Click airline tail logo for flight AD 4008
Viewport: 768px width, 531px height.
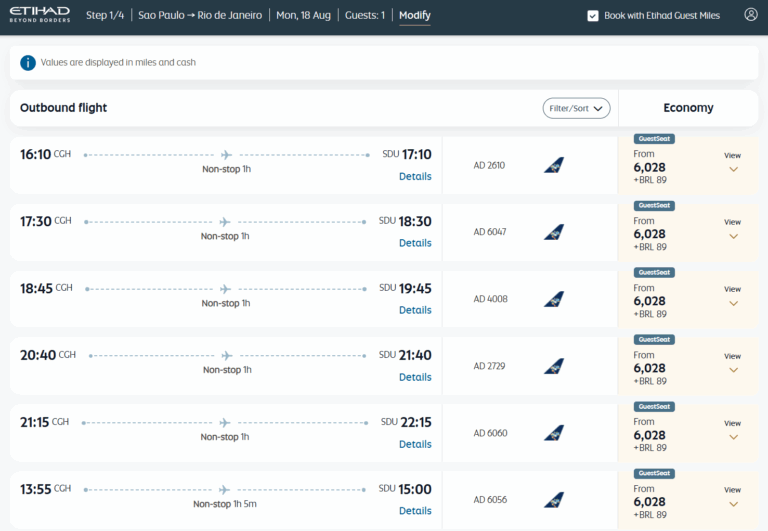(553, 299)
